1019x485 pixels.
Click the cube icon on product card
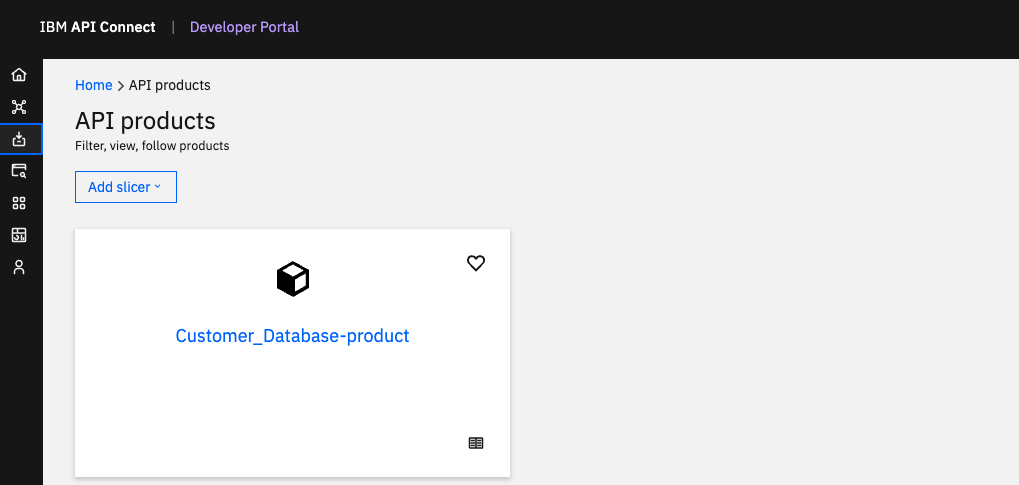coord(292,279)
